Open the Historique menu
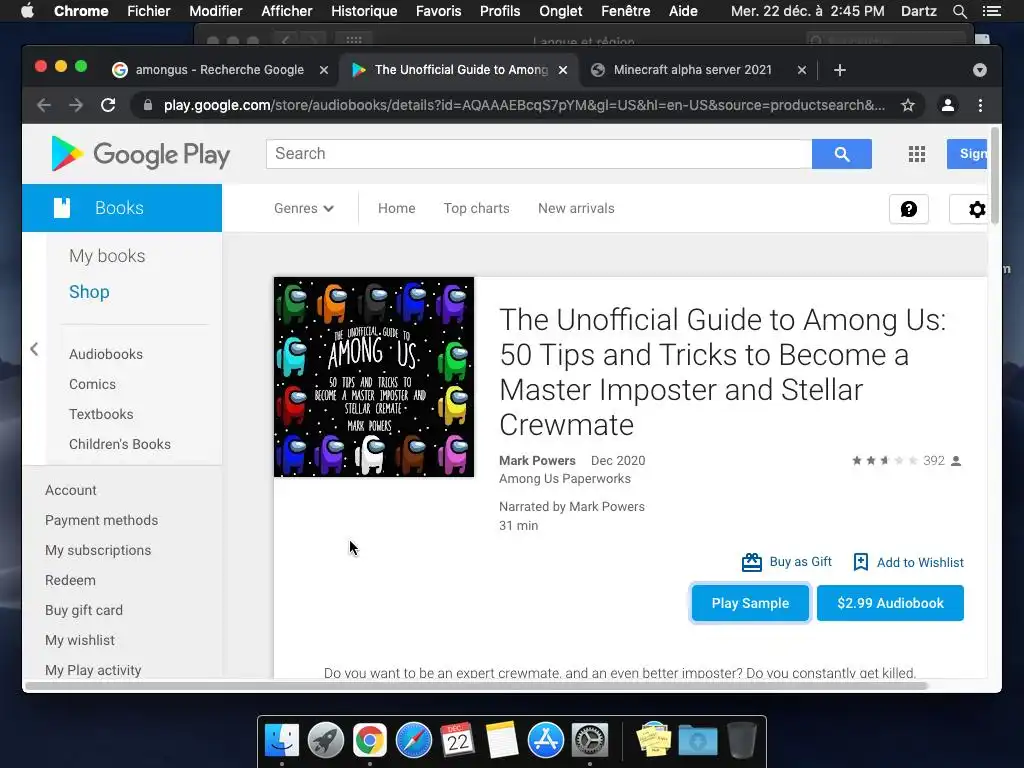Image resolution: width=1024 pixels, height=768 pixels. (x=364, y=11)
